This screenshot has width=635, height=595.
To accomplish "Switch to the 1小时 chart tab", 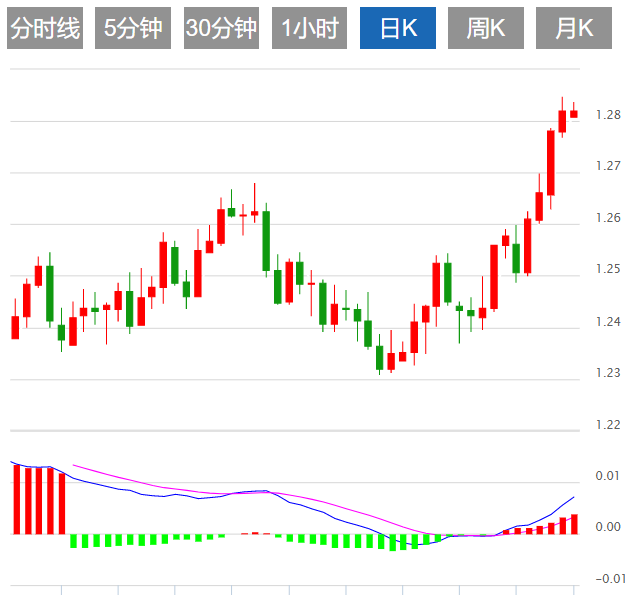I will tap(309, 28).
